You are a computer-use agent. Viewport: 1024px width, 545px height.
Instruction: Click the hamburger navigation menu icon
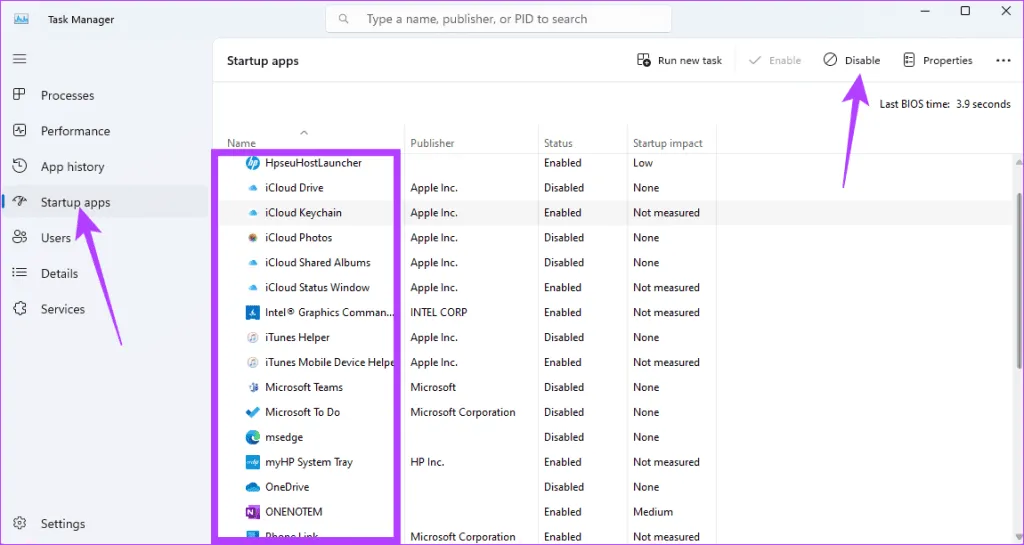19,59
